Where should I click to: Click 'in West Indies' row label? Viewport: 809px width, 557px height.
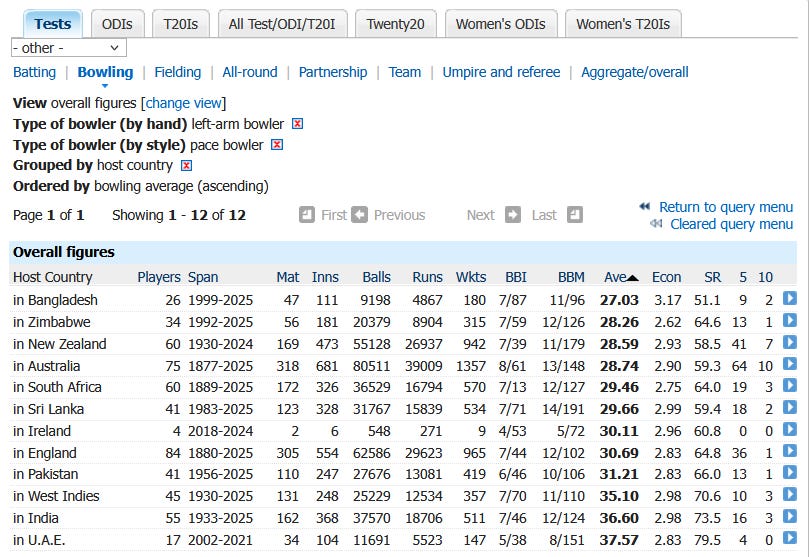click(56, 496)
